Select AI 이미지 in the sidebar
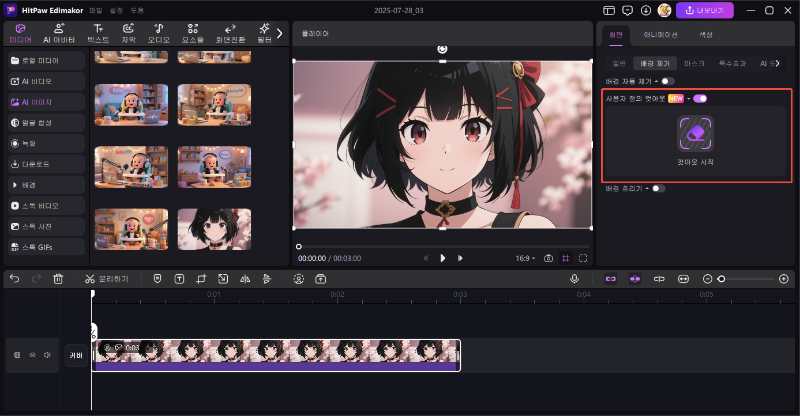 (x=46, y=102)
